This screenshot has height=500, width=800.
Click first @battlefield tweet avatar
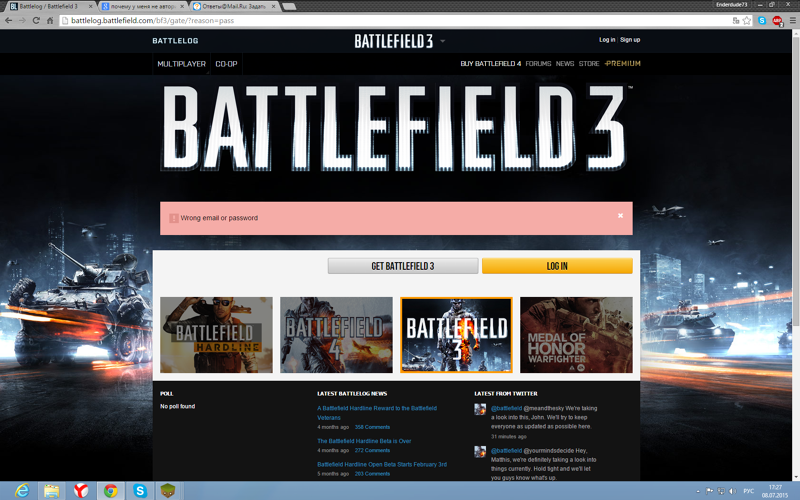click(480, 409)
